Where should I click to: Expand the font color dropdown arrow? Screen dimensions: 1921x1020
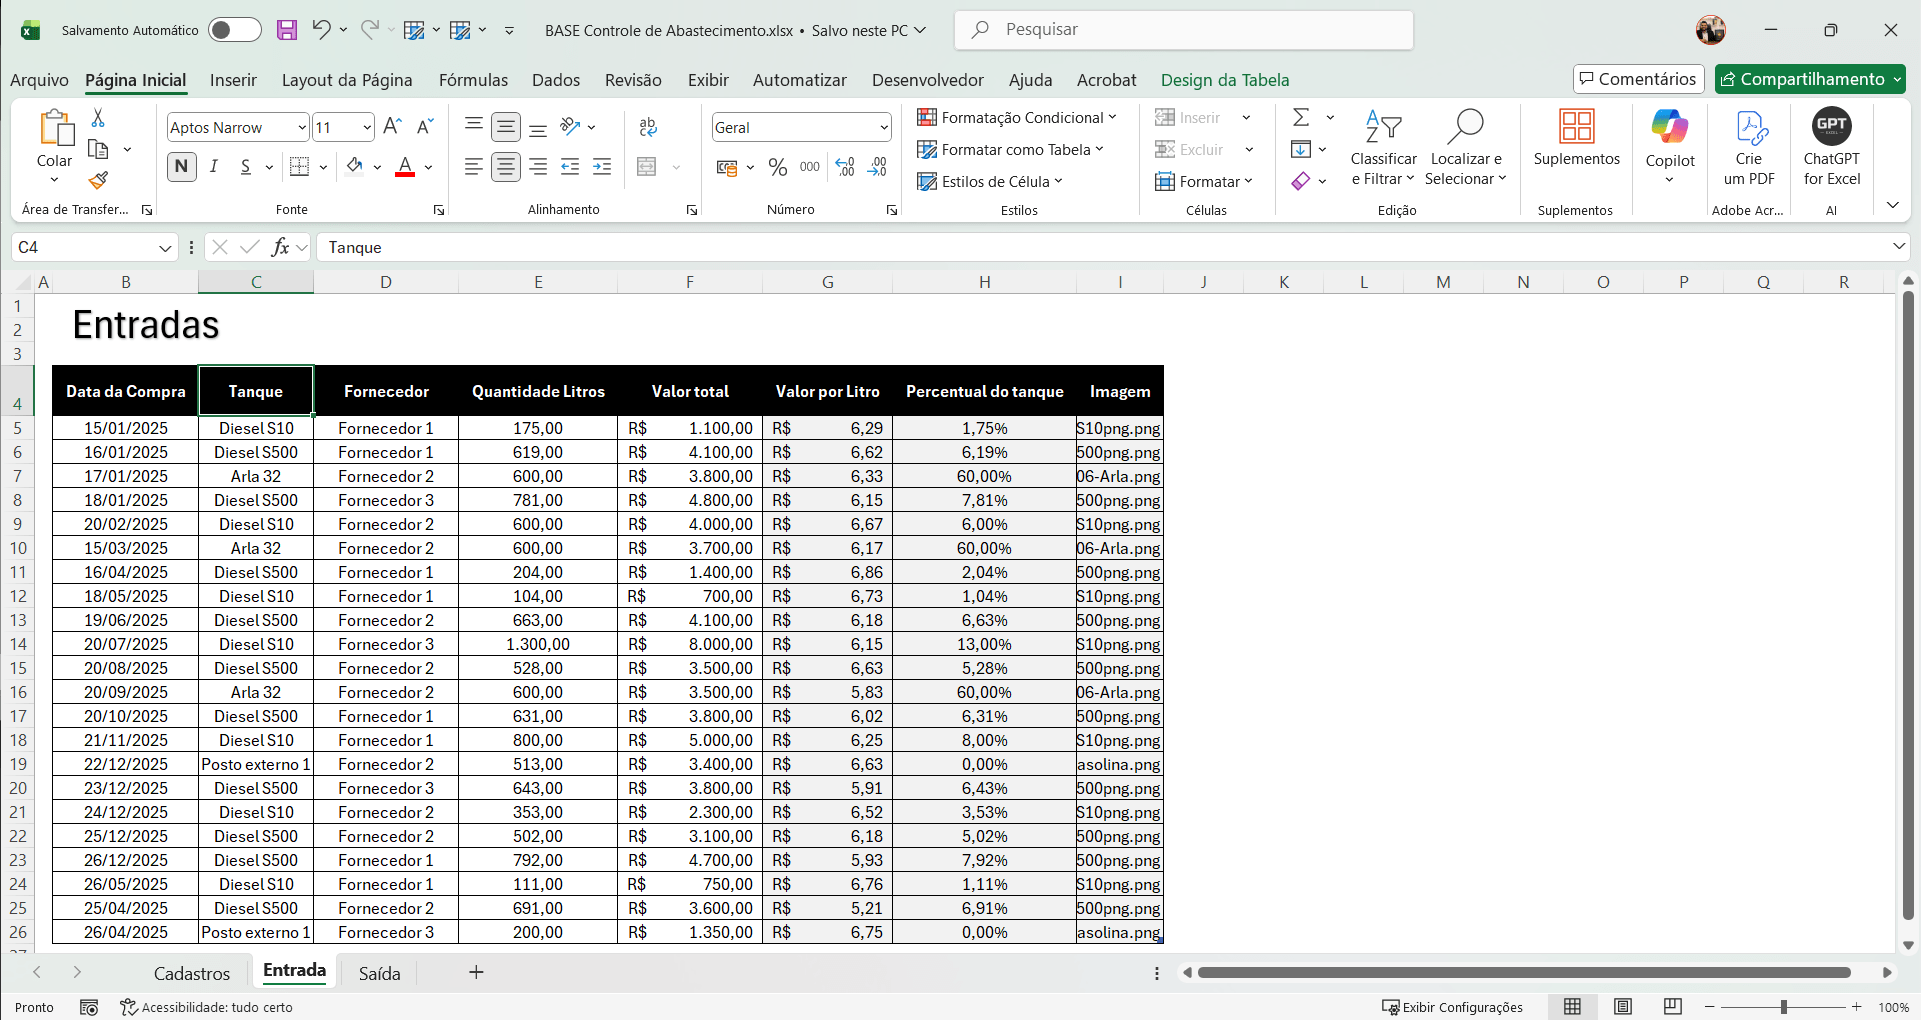click(x=429, y=167)
